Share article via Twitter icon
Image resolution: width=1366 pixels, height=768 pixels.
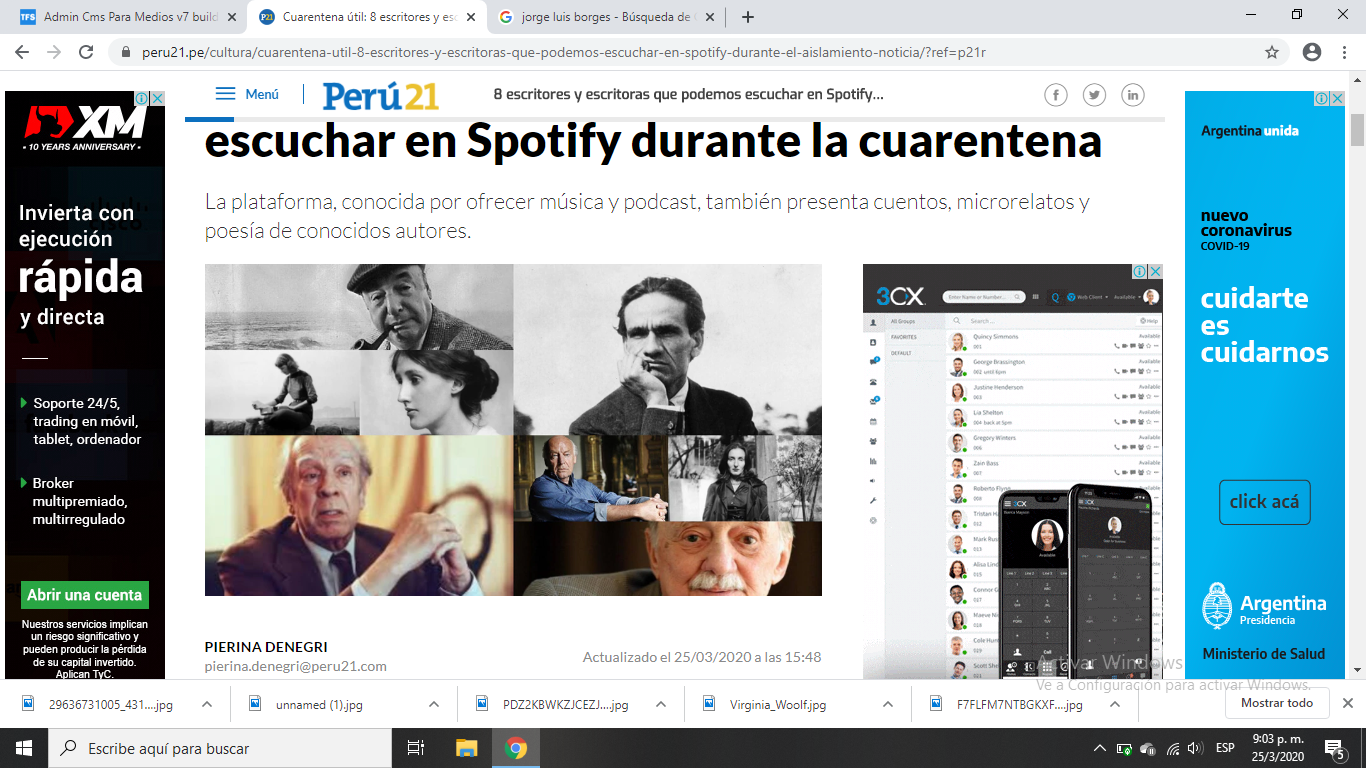[1094, 95]
